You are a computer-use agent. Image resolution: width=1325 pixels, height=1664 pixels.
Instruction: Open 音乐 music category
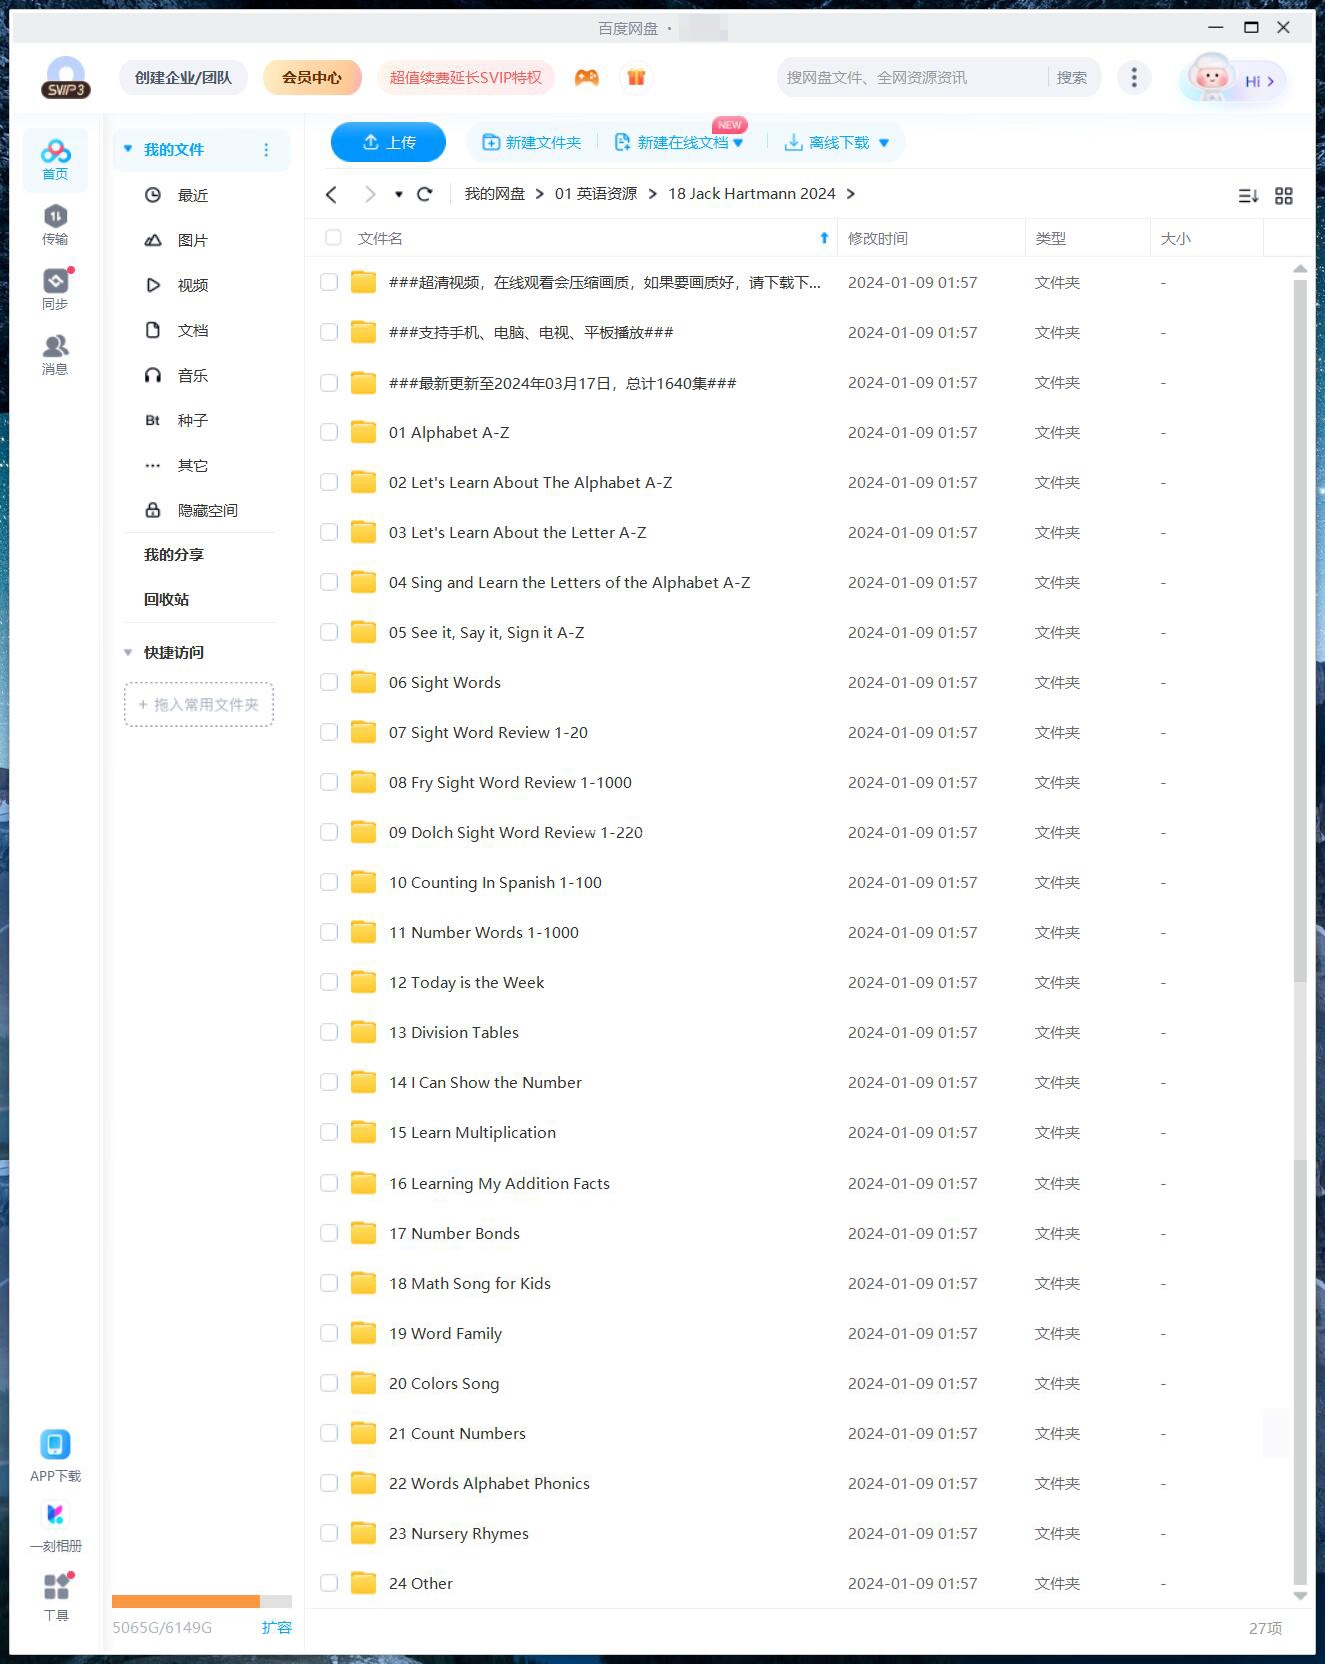point(192,375)
